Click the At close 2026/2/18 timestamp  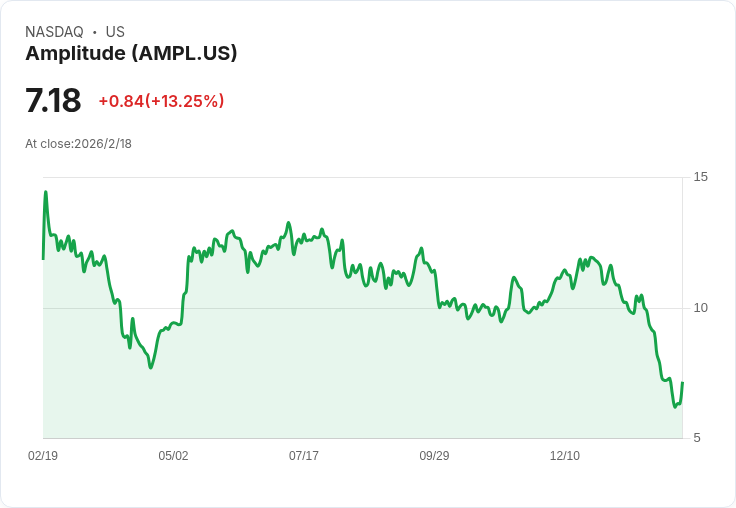coord(78,144)
